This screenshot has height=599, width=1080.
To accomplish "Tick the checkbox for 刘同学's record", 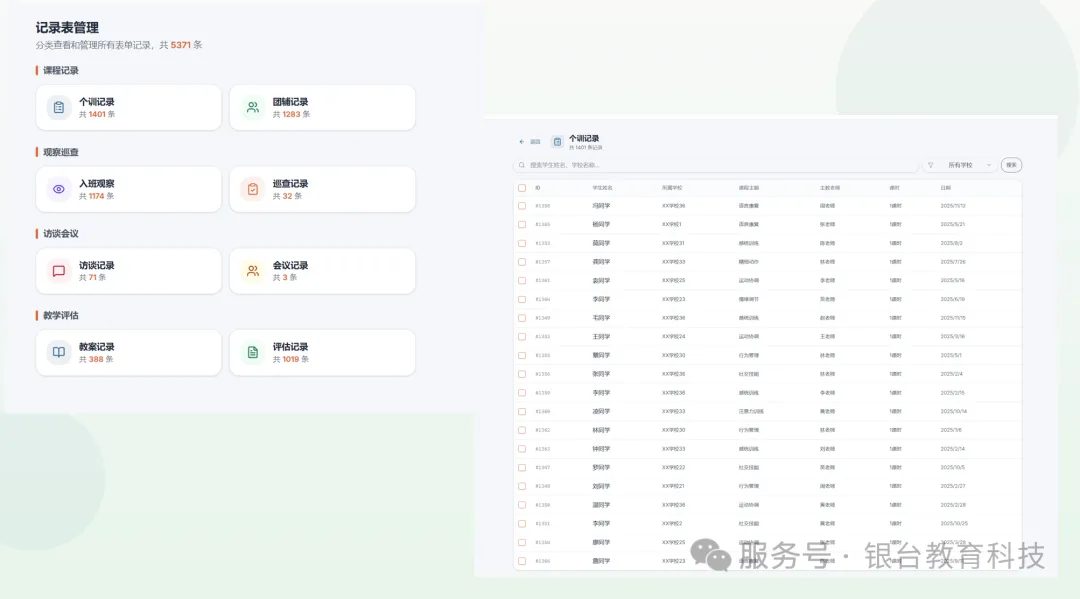I will click(x=522, y=486).
